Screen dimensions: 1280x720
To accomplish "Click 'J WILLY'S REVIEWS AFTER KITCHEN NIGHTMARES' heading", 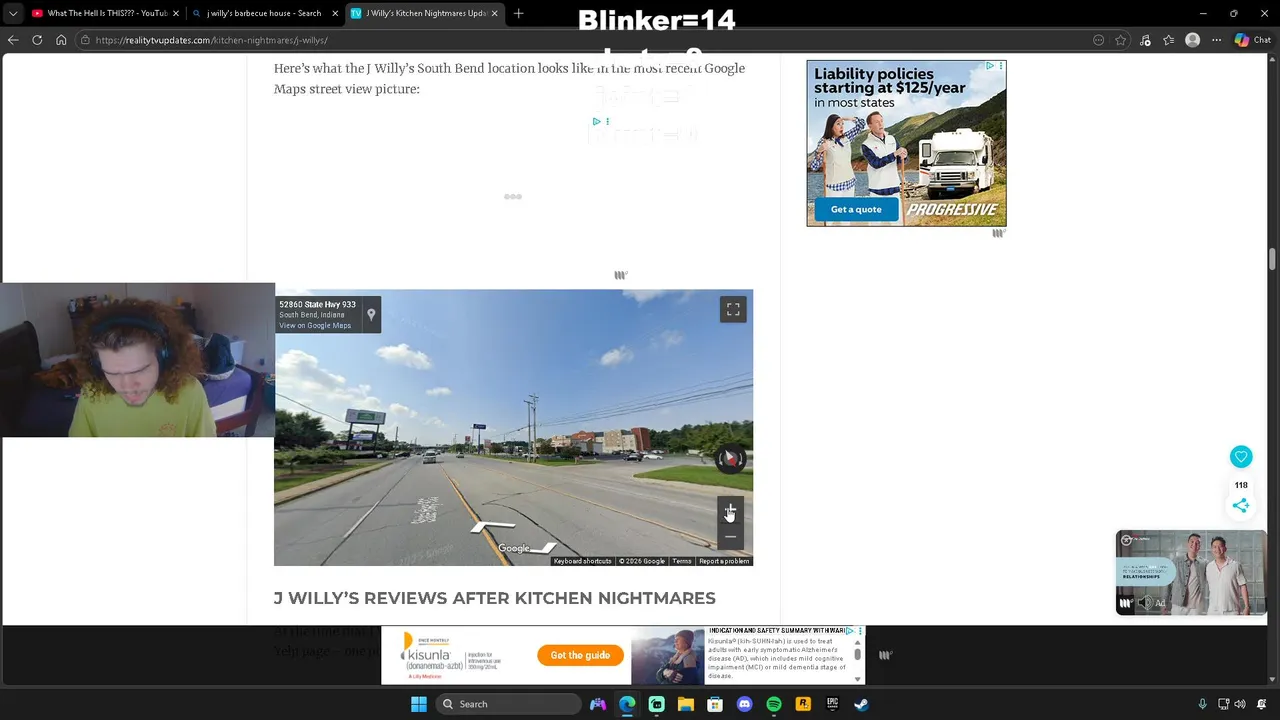I will tap(495, 598).
